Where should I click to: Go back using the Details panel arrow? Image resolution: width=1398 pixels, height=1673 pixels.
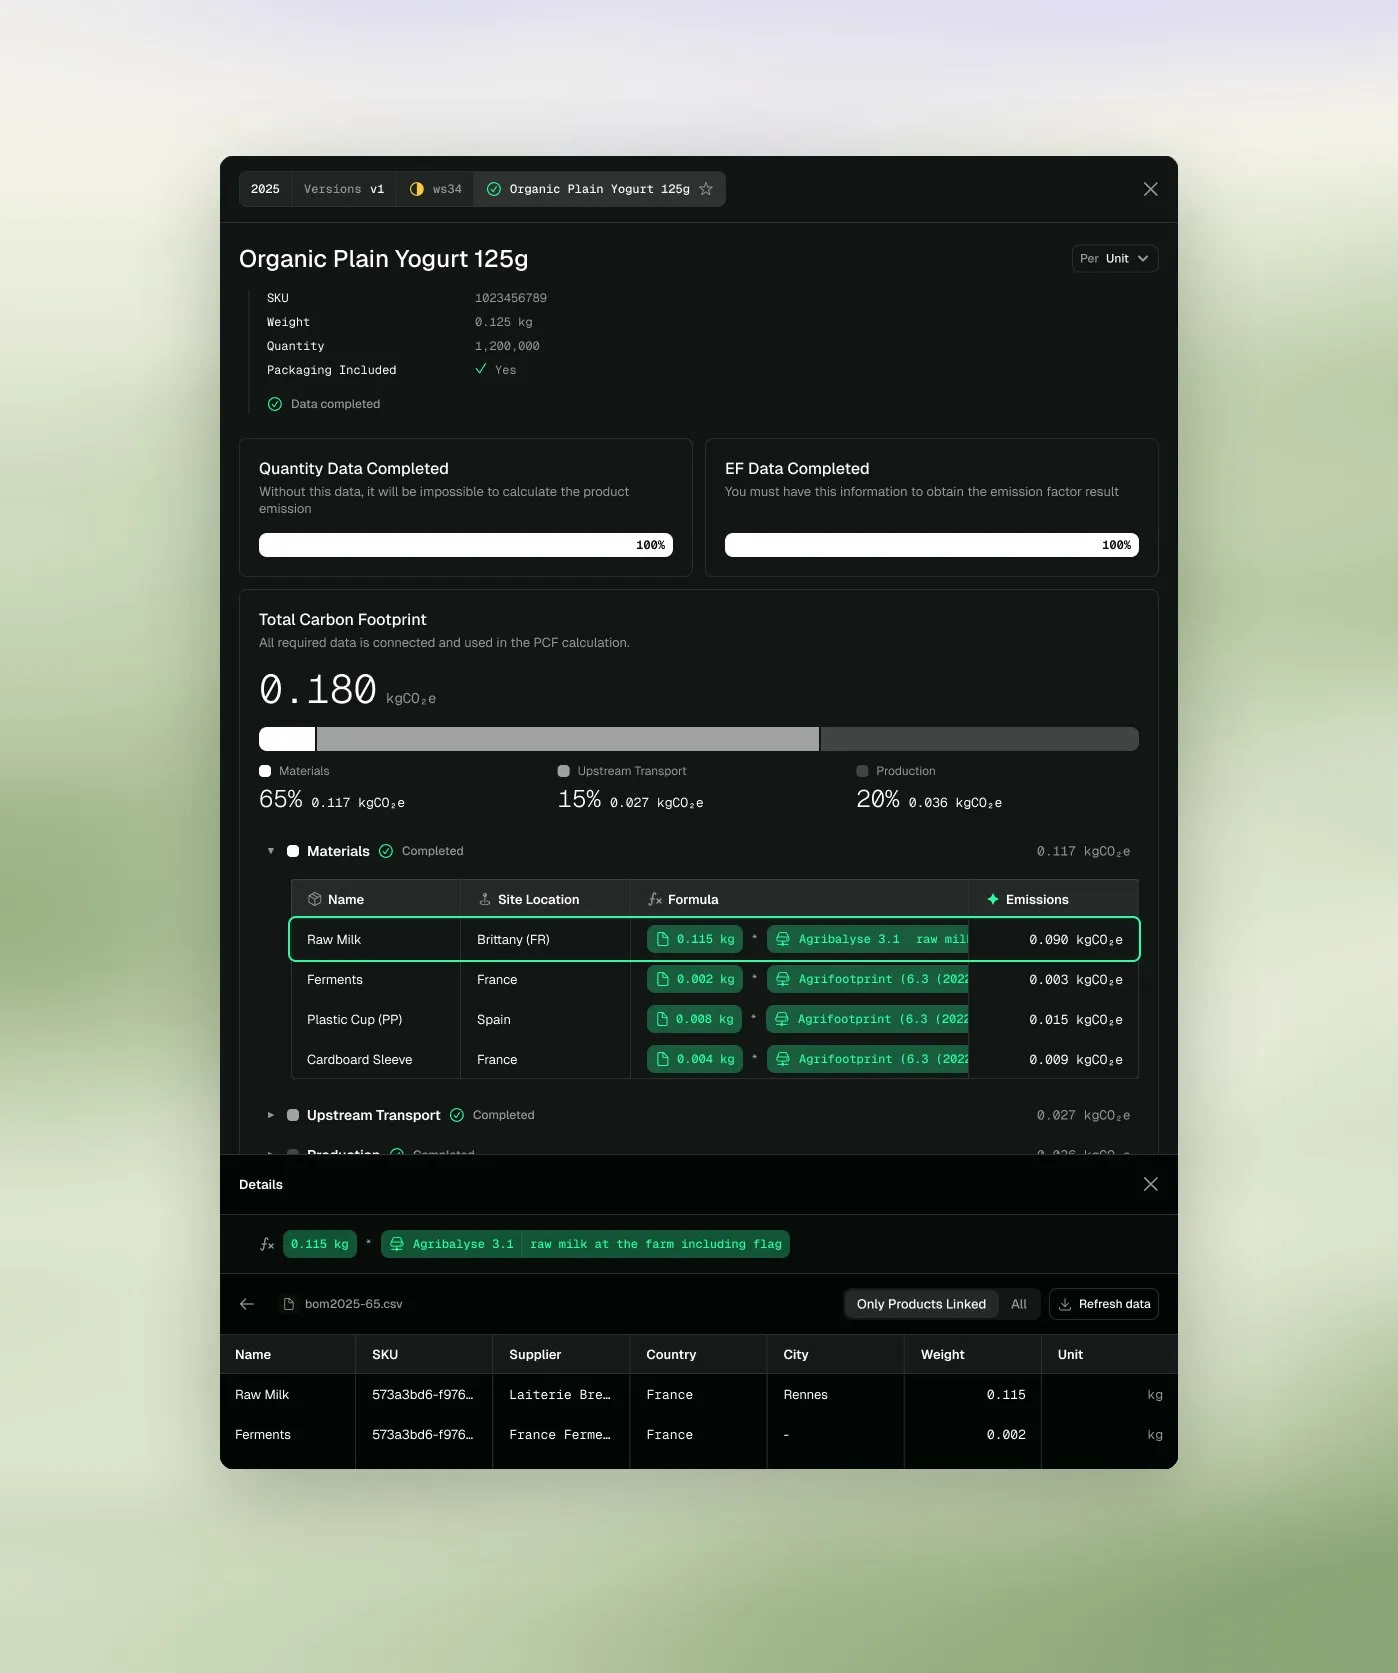pyautogui.click(x=247, y=1304)
